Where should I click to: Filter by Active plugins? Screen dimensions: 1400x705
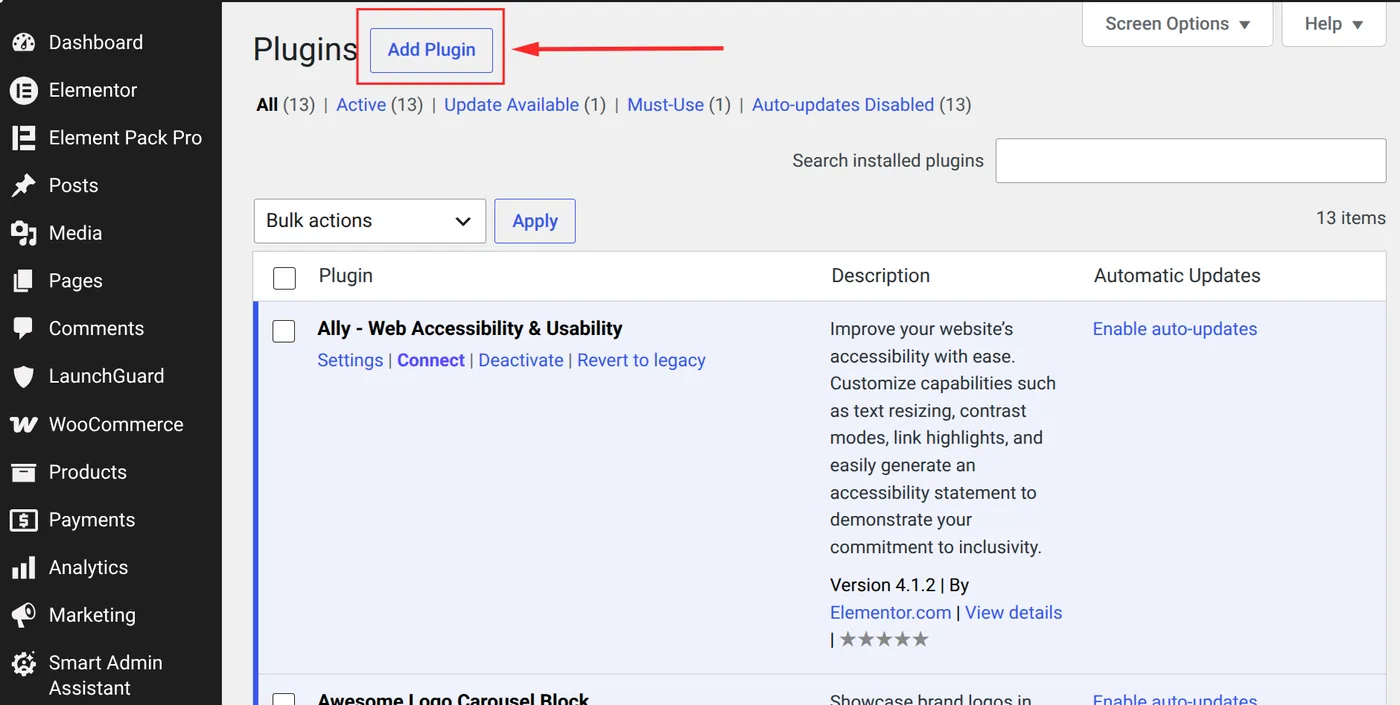[361, 105]
